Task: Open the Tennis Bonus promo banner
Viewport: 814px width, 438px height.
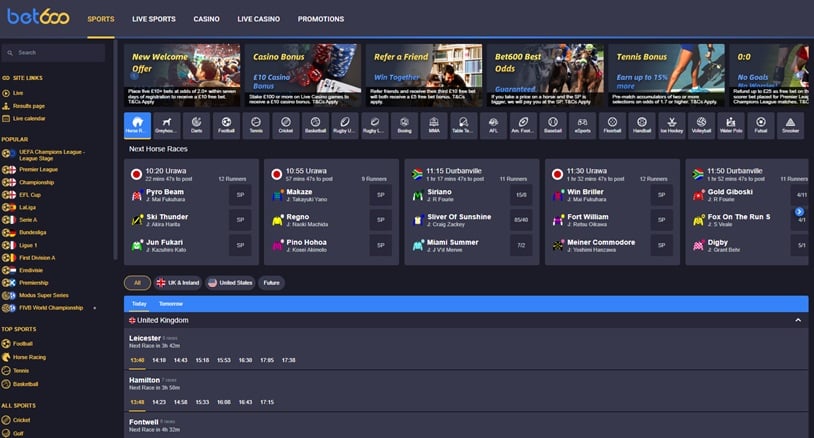Action: (666, 75)
